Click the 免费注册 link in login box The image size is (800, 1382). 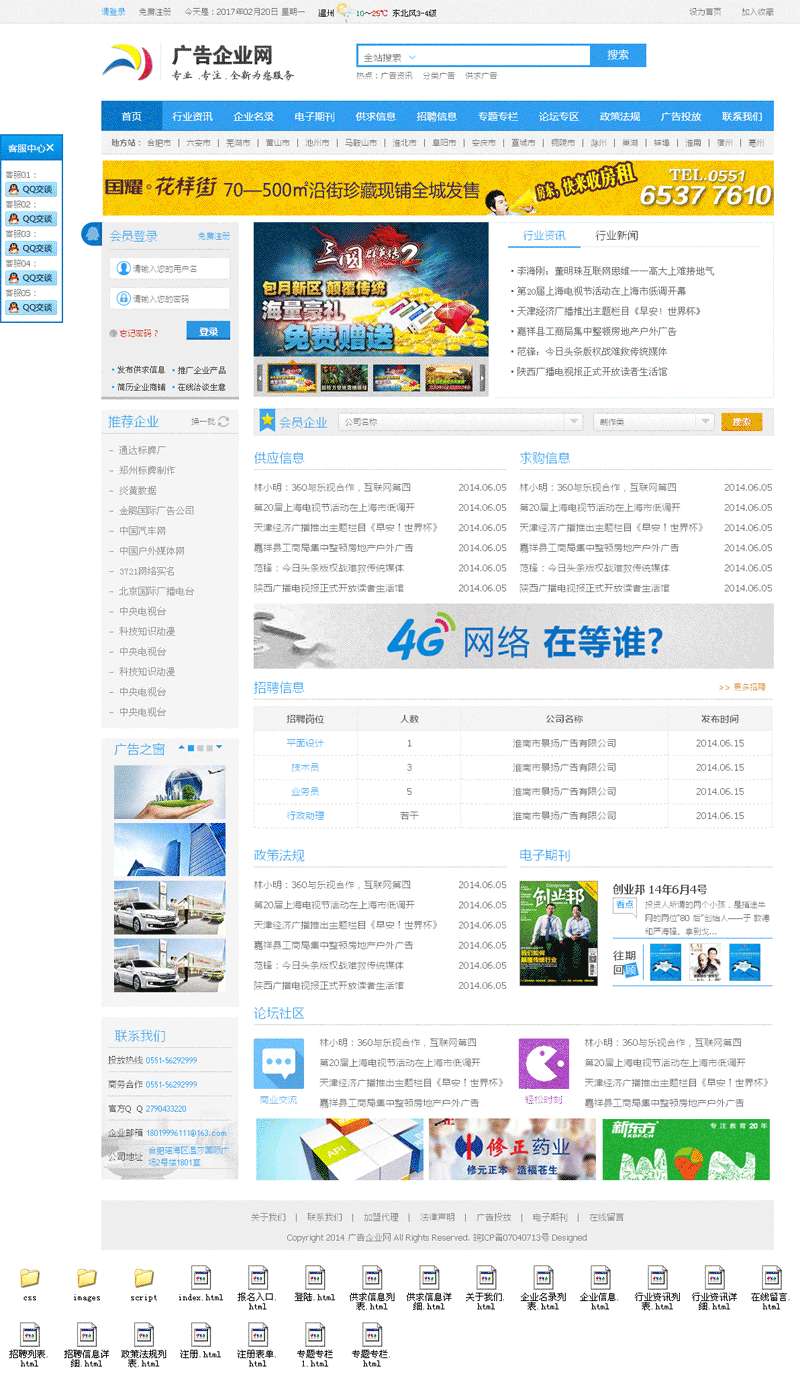click(213, 236)
